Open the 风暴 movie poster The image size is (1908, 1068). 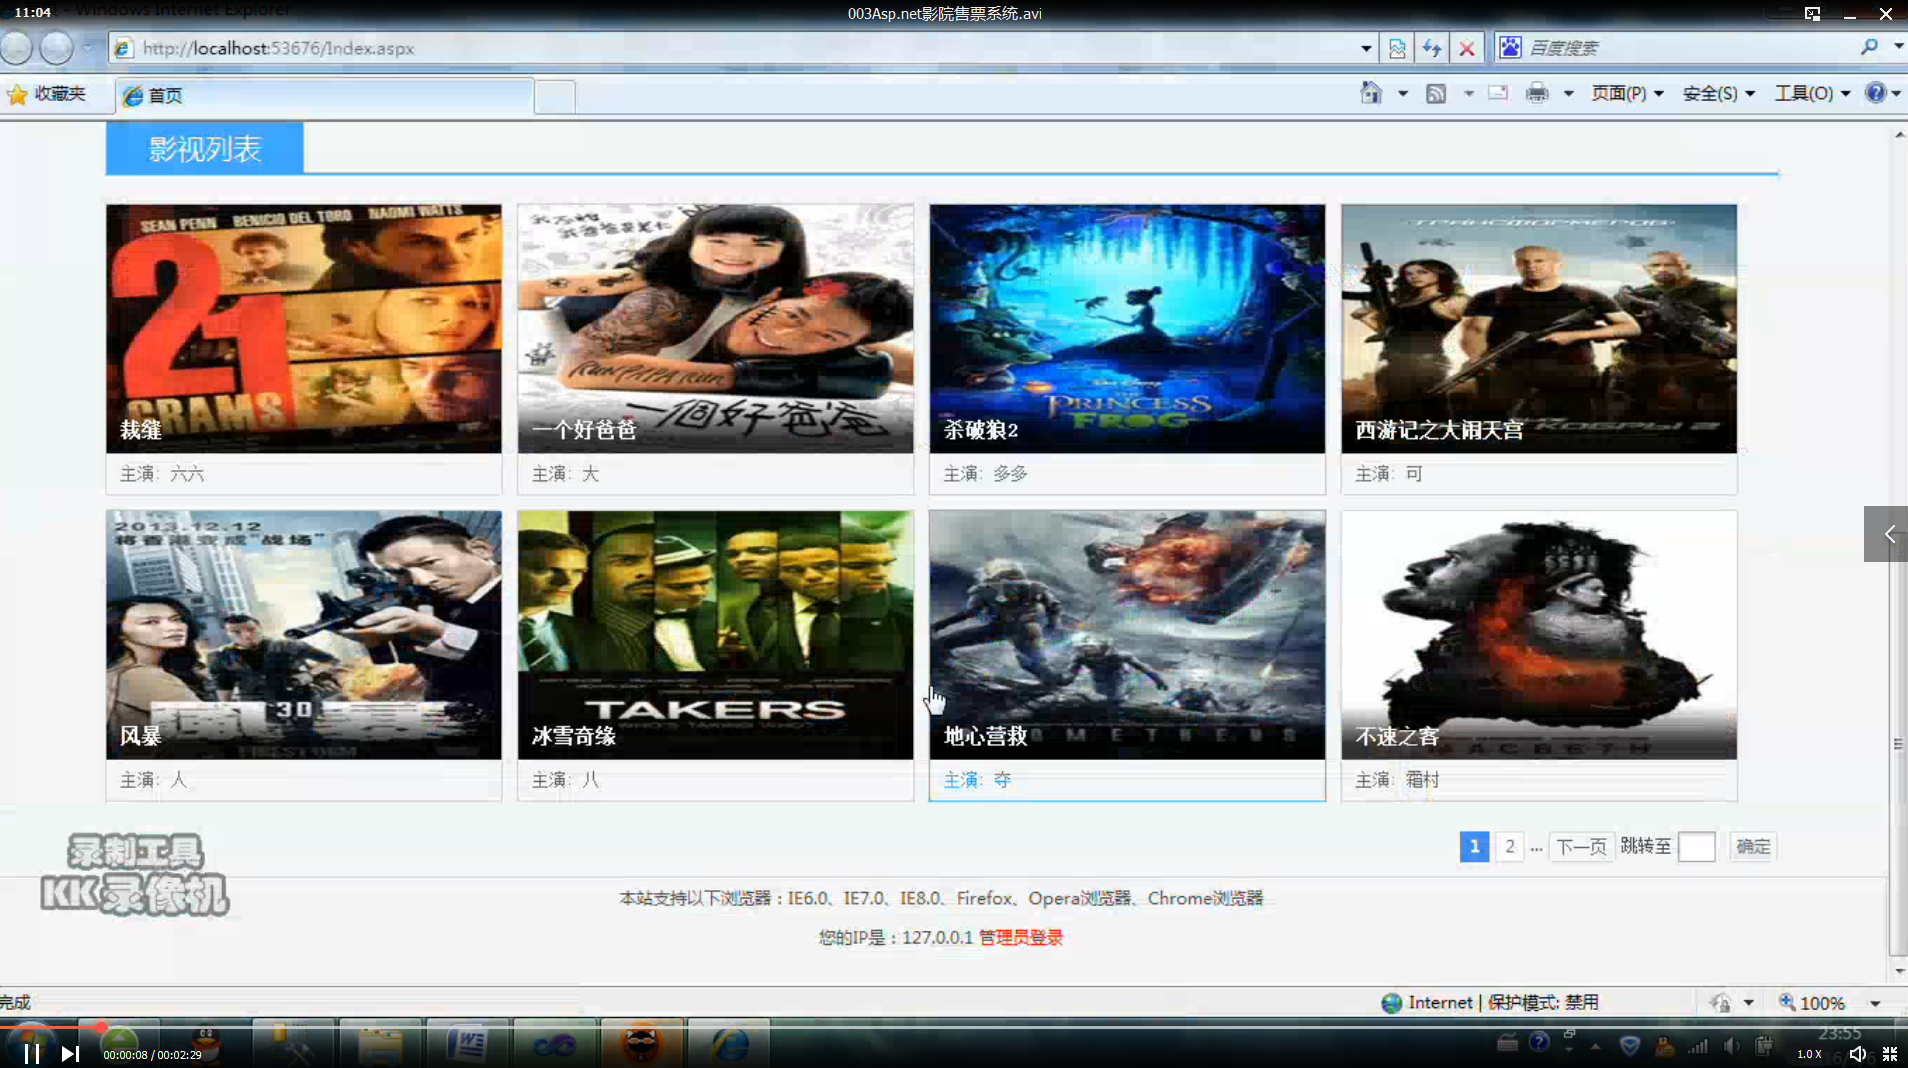304,635
